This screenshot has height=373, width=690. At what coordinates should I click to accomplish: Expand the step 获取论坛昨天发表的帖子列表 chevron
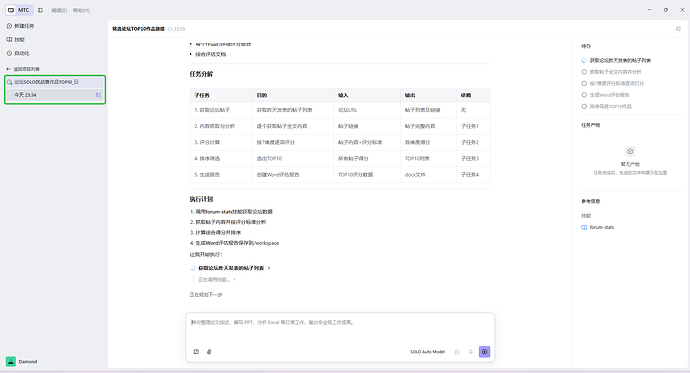coord(269,268)
